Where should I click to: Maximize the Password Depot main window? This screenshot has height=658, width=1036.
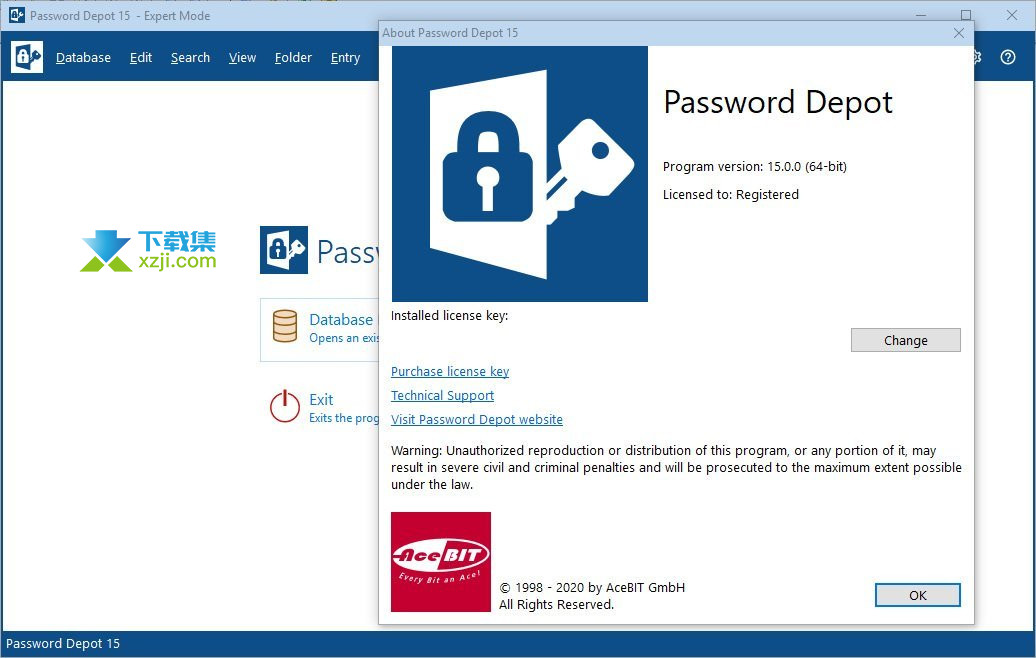coord(966,15)
